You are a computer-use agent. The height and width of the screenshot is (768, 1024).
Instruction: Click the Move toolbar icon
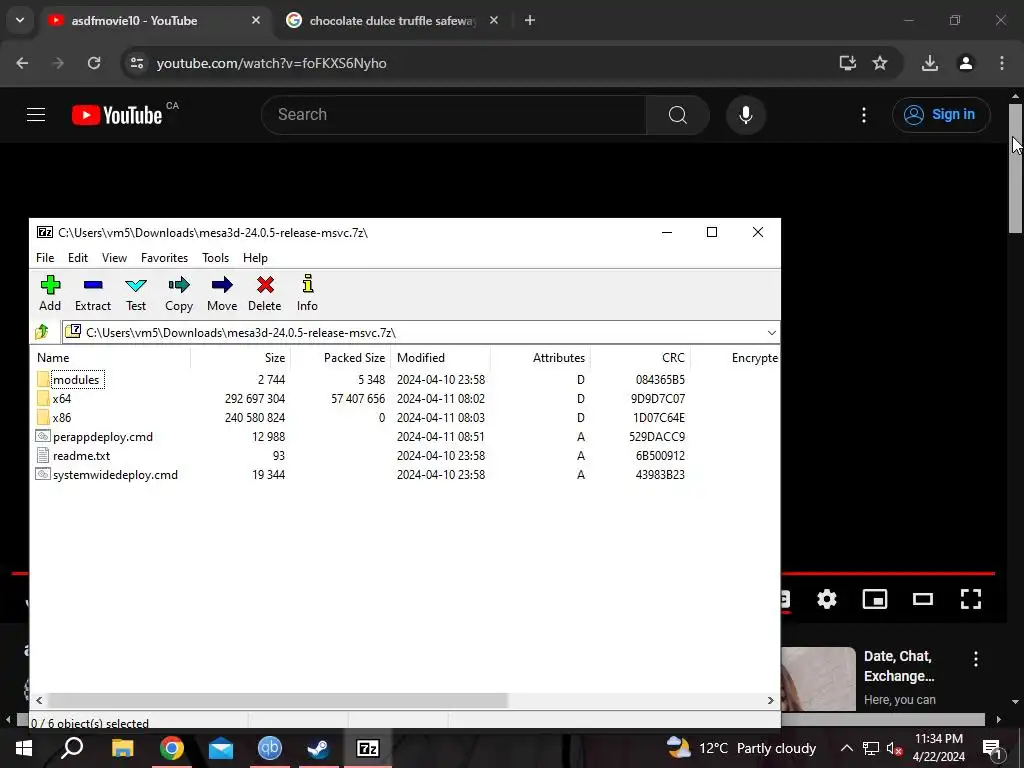pyautogui.click(x=222, y=293)
